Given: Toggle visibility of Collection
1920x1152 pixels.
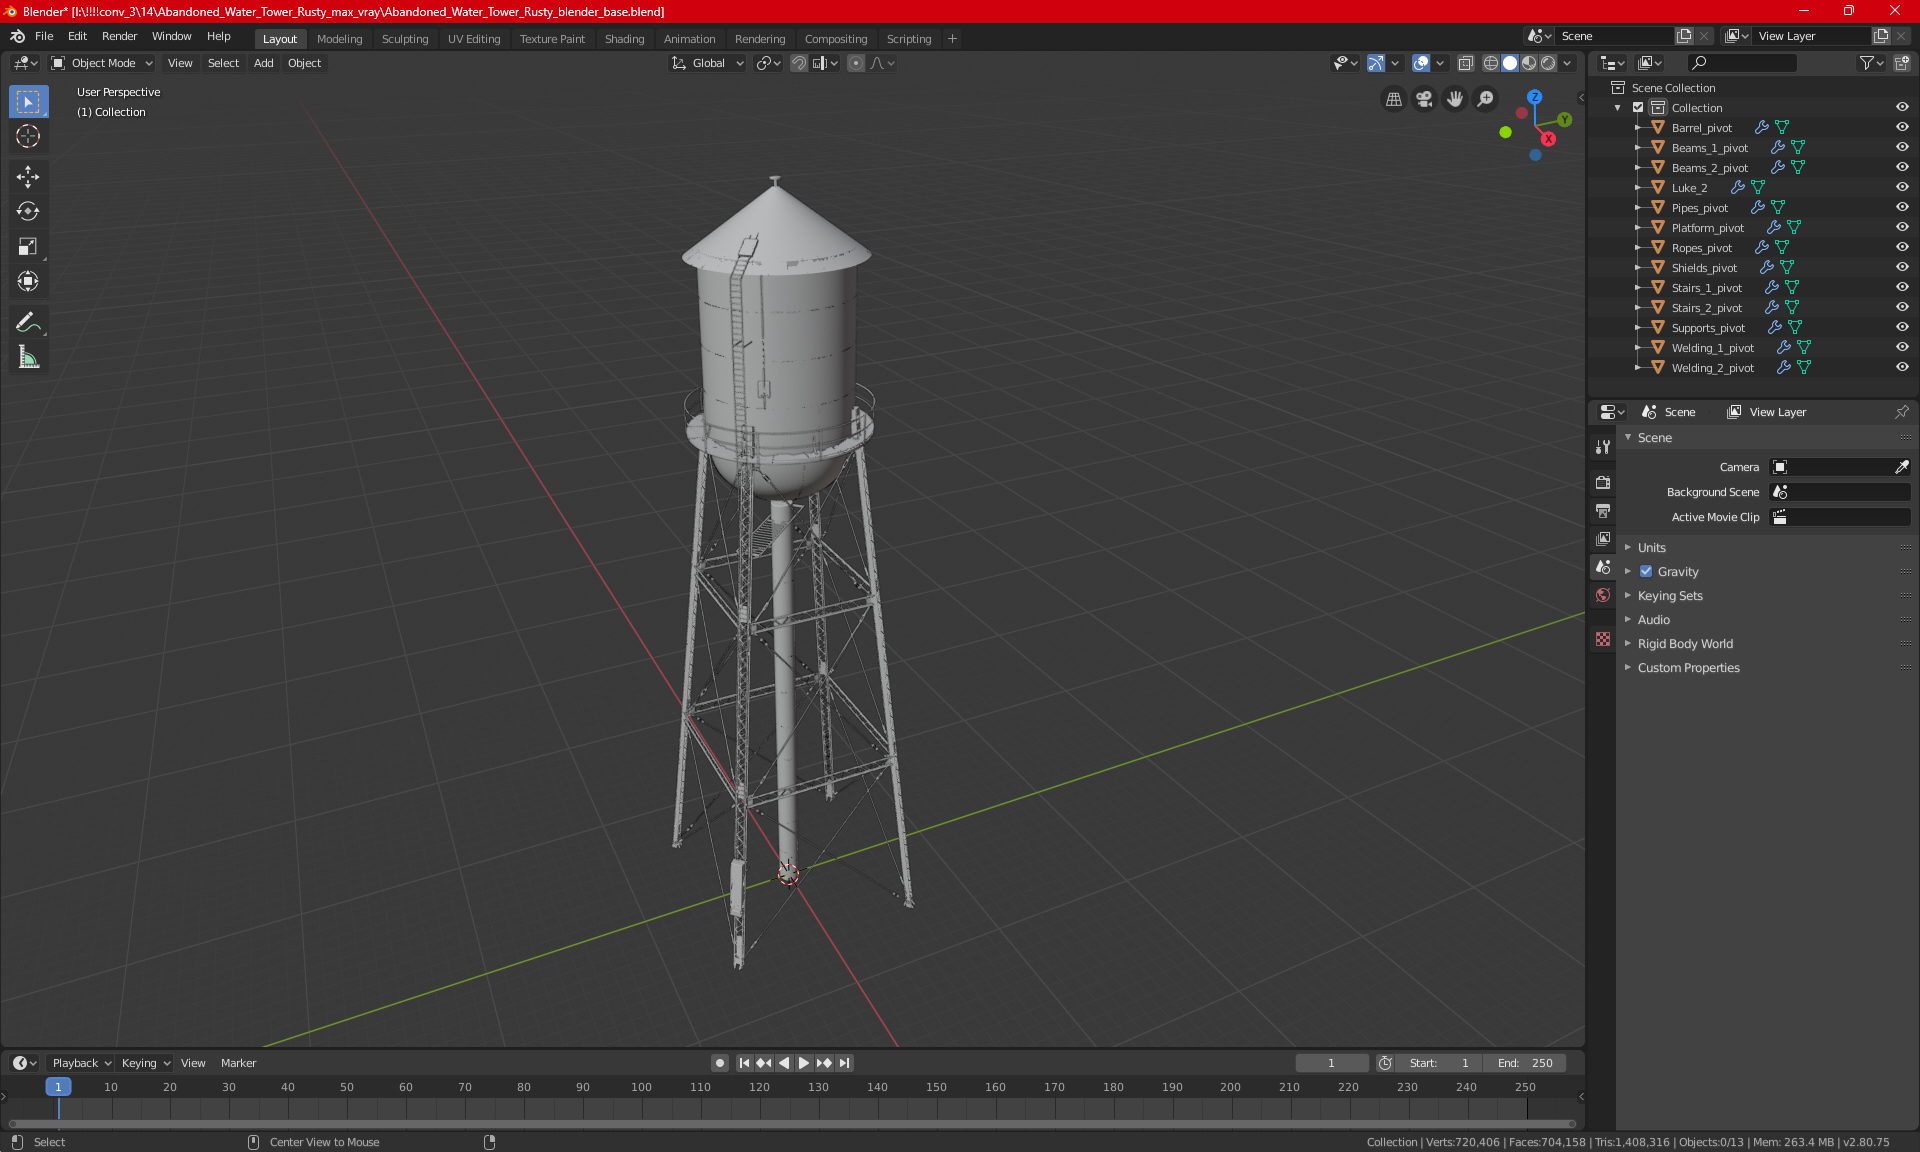Looking at the screenshot, I should point(1902,107).
